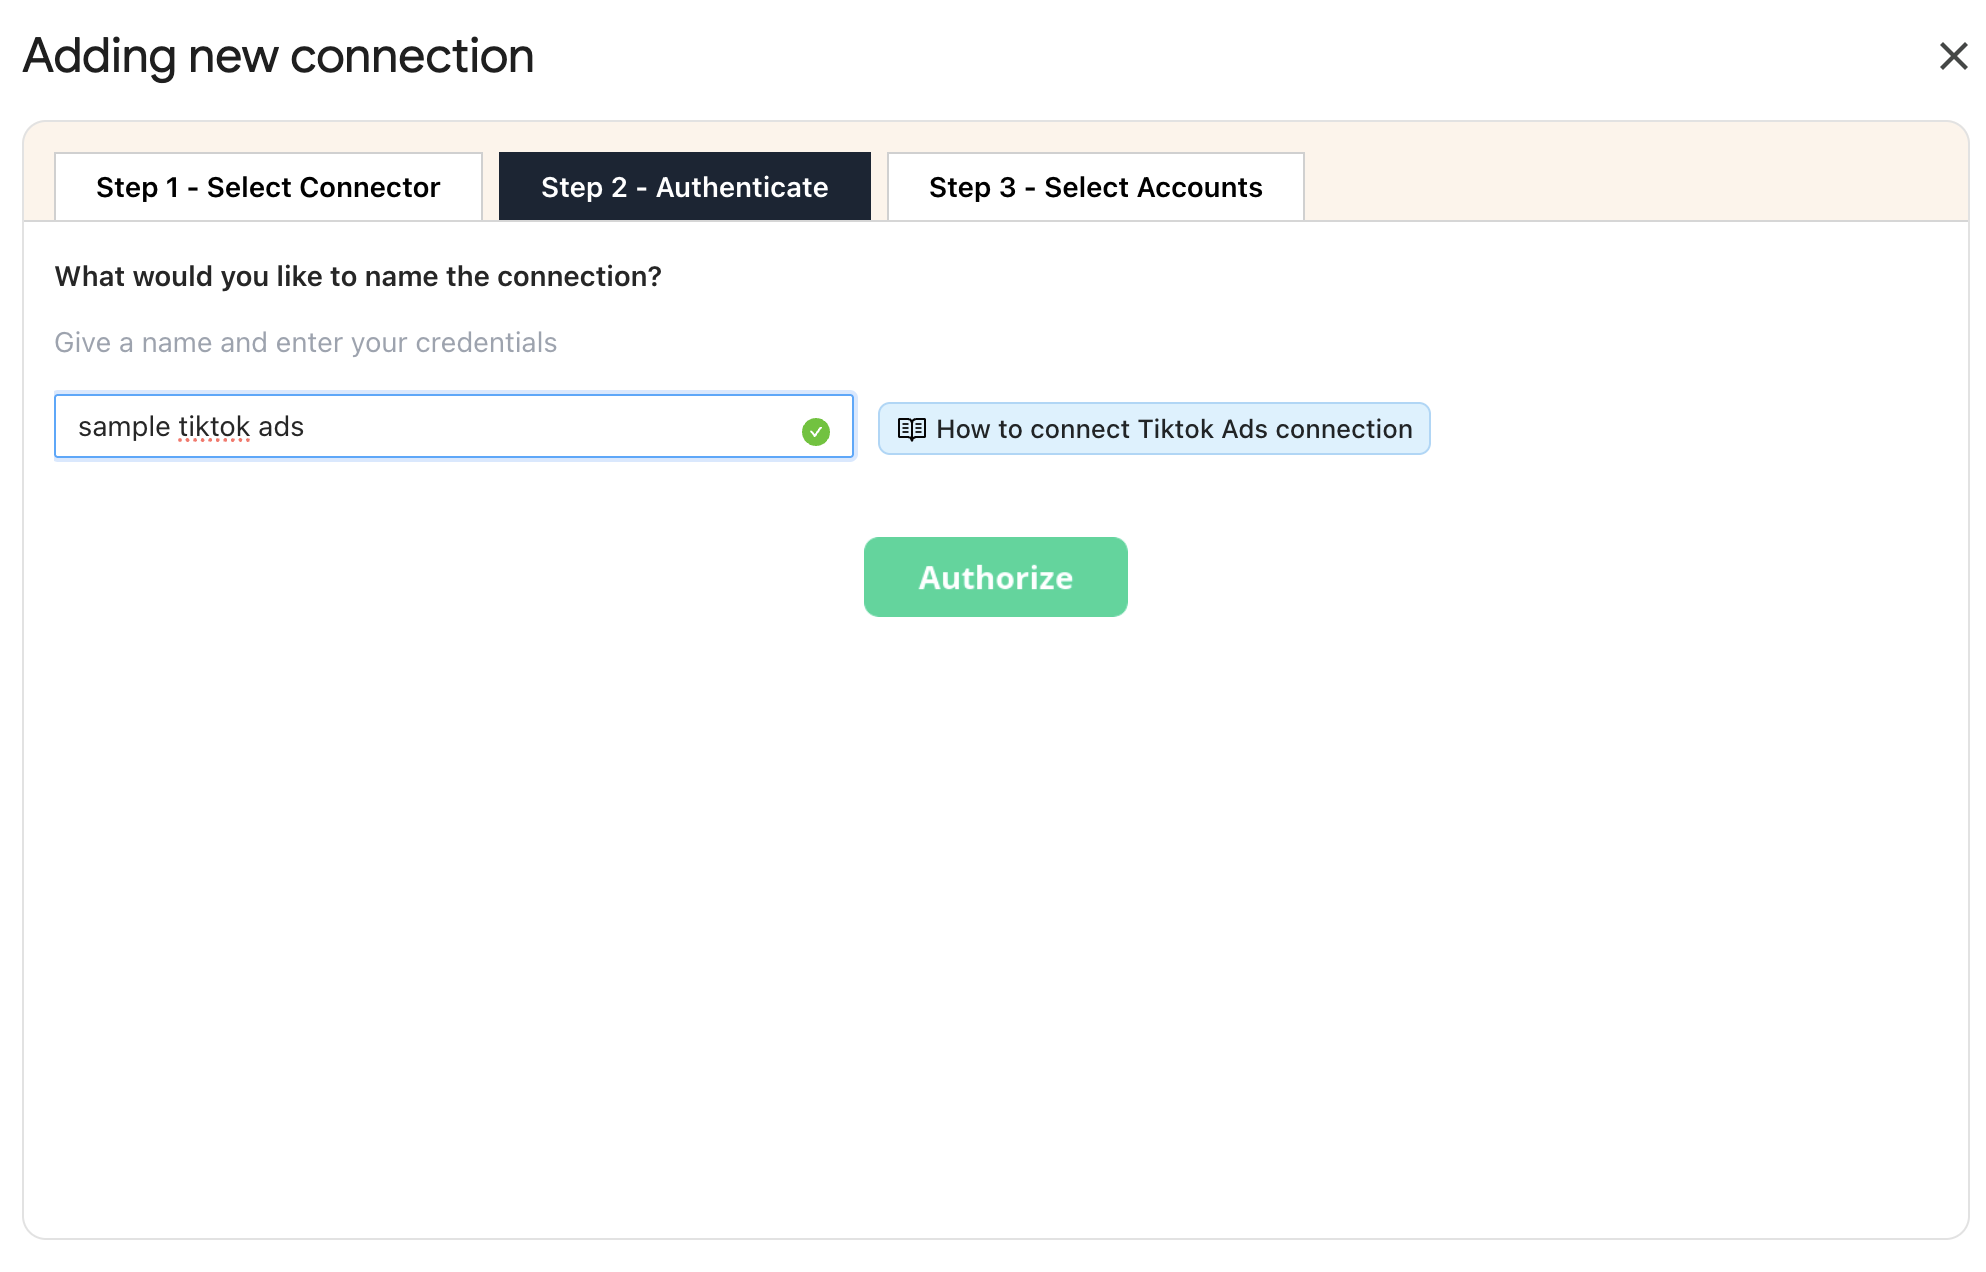
Task: Click the open book help icon
Action: 911,429
